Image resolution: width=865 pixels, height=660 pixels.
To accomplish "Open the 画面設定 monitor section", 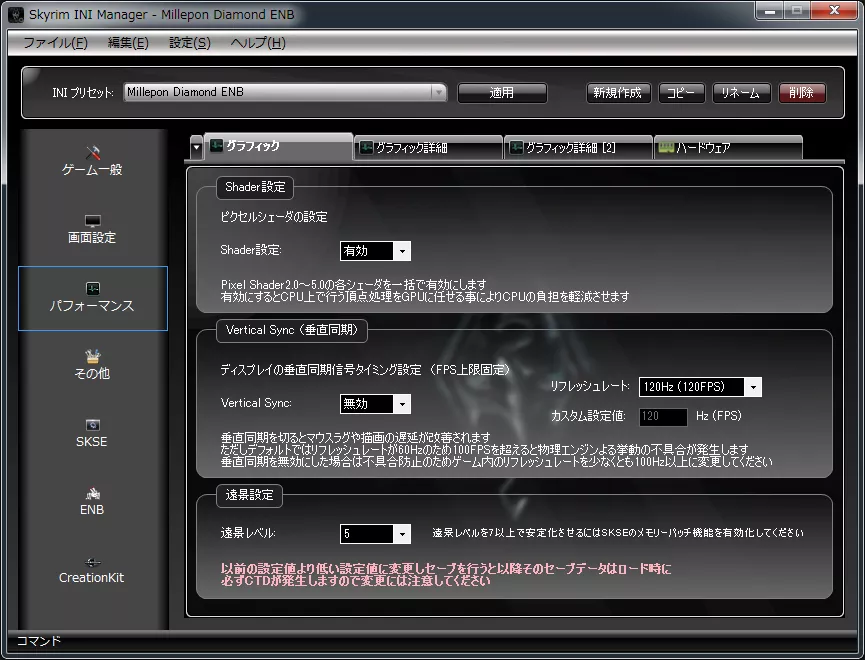I will point(92,230).
